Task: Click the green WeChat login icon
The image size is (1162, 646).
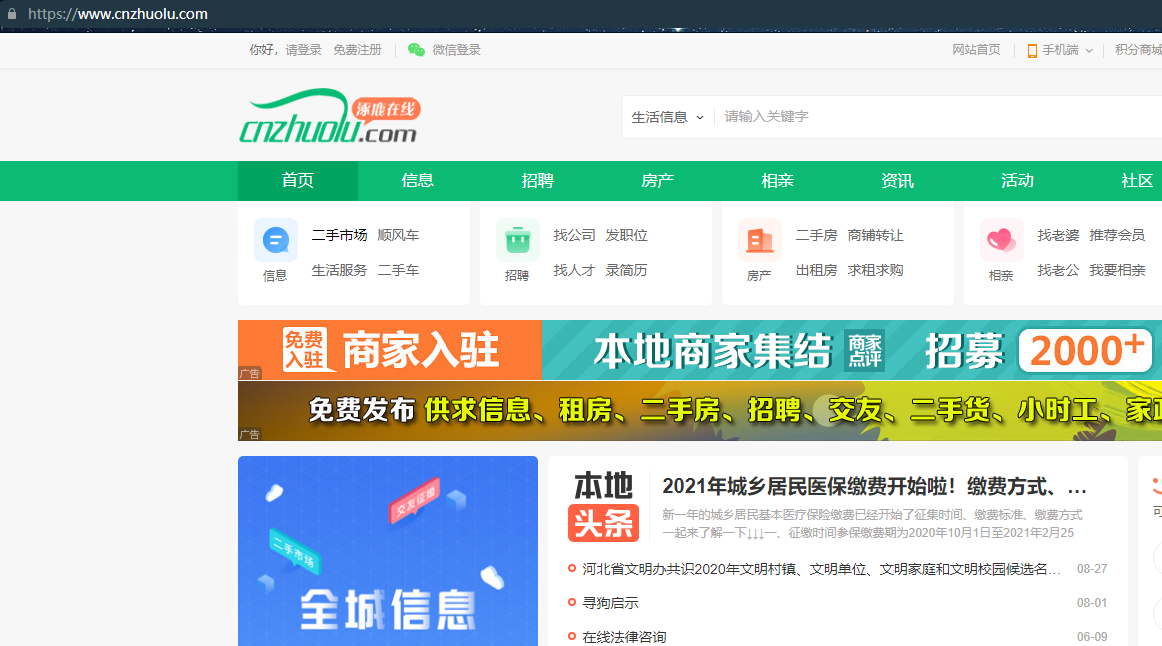Action: pos(416,50)
